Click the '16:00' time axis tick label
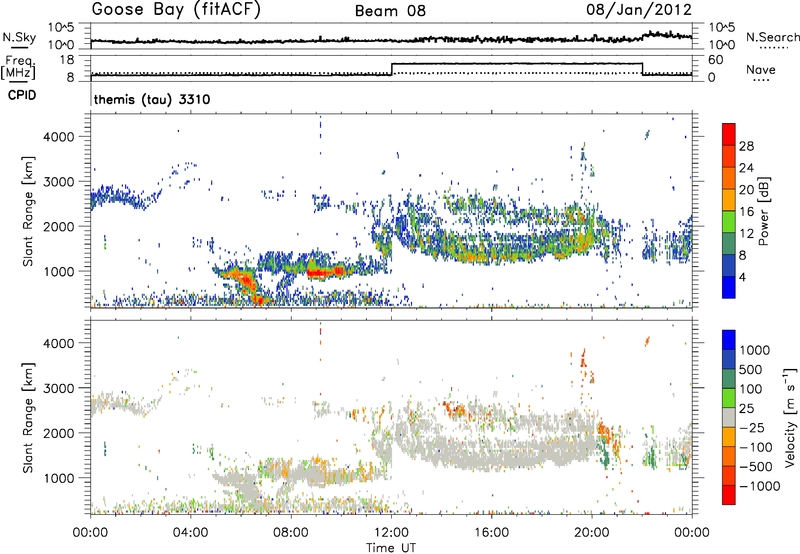This screenshot has height=554, width=800. (491, 533)
